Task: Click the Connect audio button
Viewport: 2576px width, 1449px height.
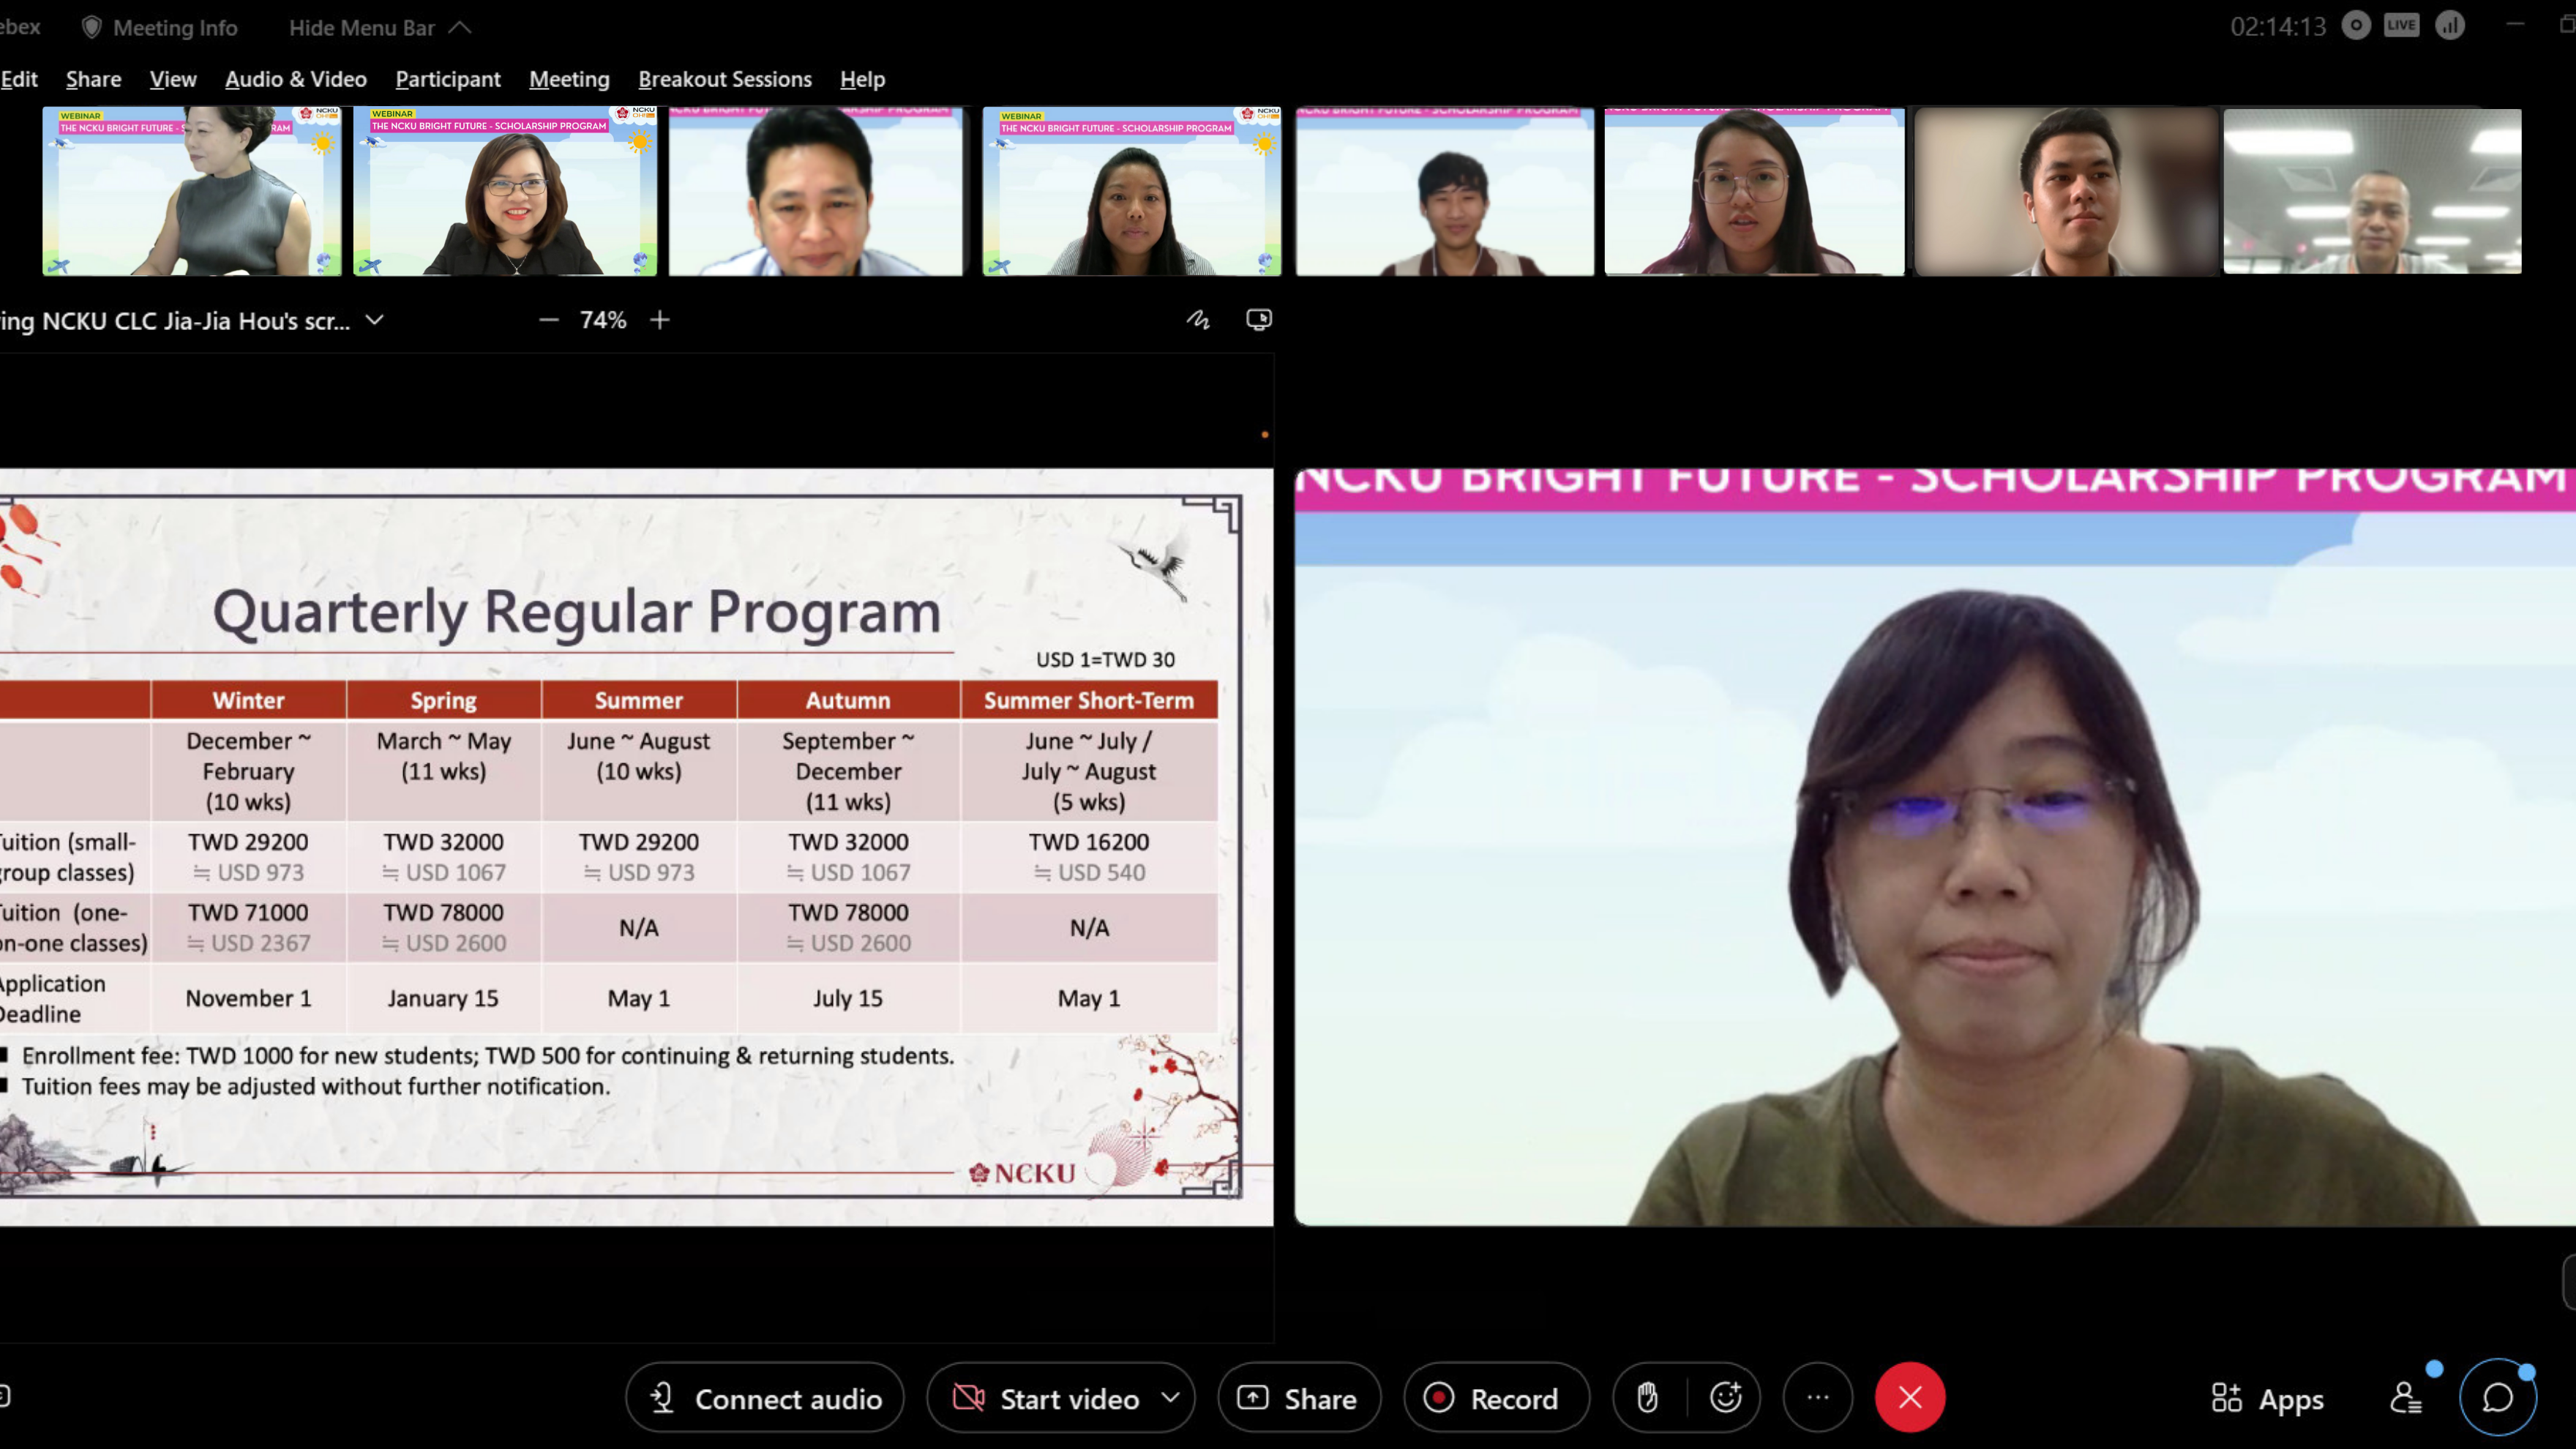Action: click(x=765, y=1398)
